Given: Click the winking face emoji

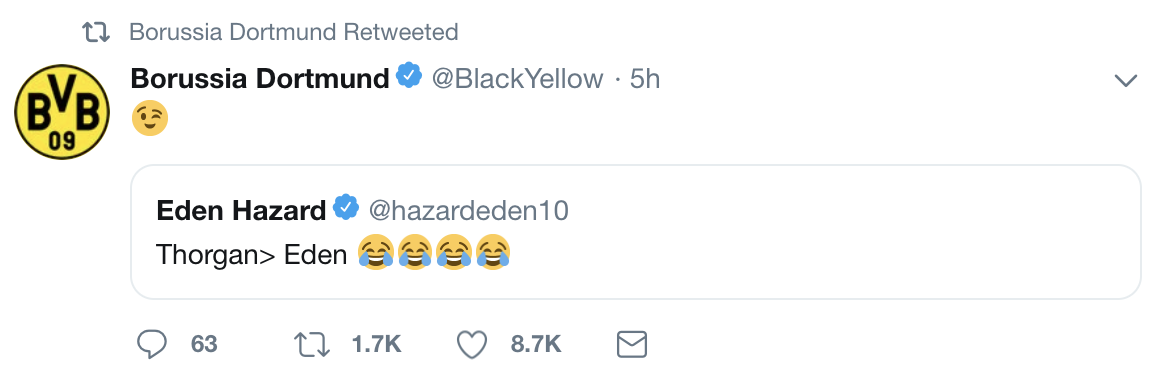Looking at the screenshot, I should click(x=150, y=119).
